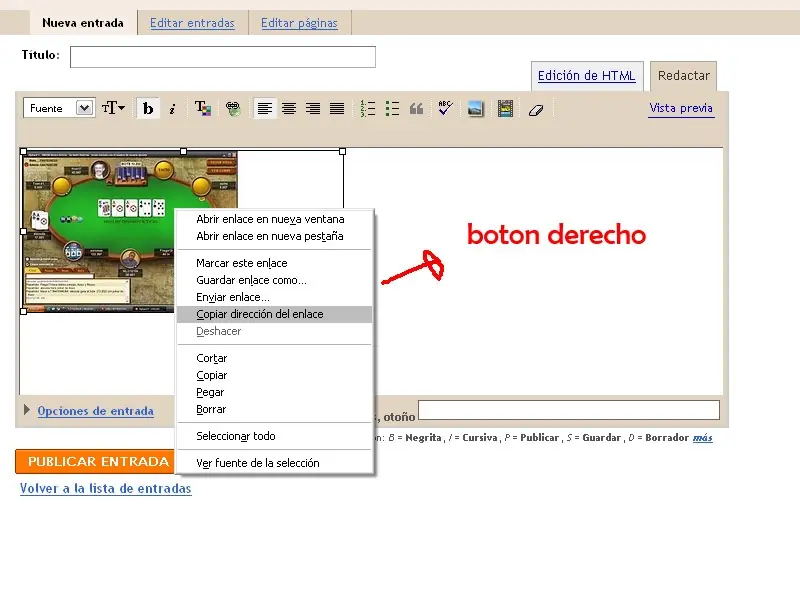Image resolution: width=800 pixels, height=600 pixels.
Task: Open the text size dropdown
Action: click(113, 108)
